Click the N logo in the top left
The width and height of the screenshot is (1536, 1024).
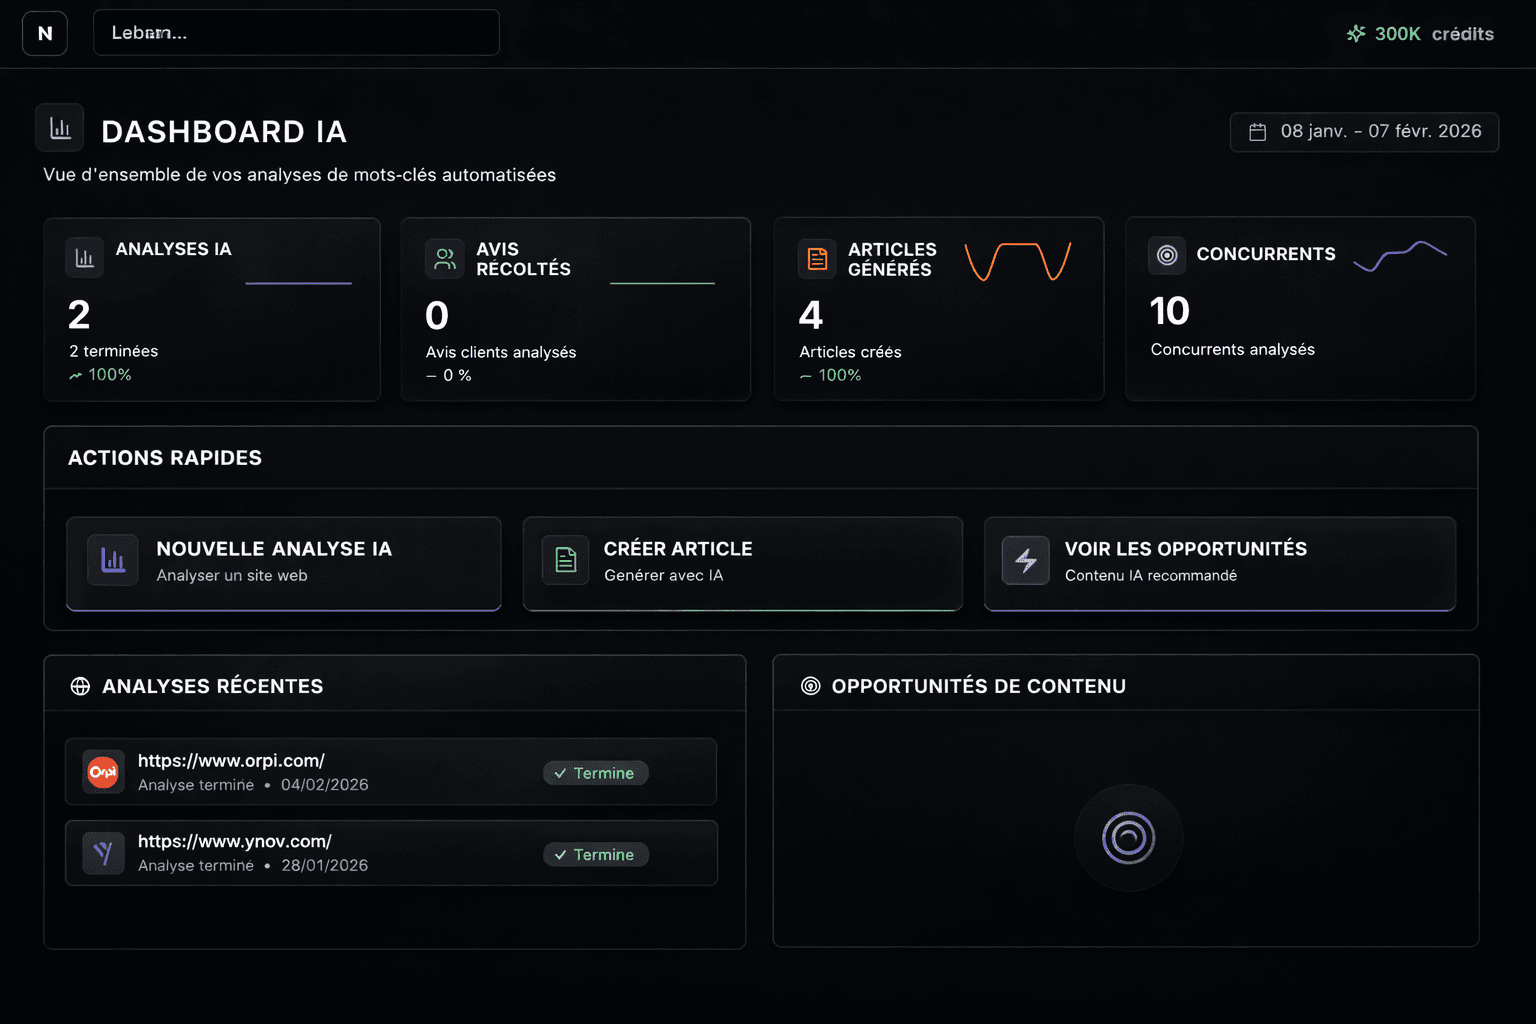coord(44,33)
